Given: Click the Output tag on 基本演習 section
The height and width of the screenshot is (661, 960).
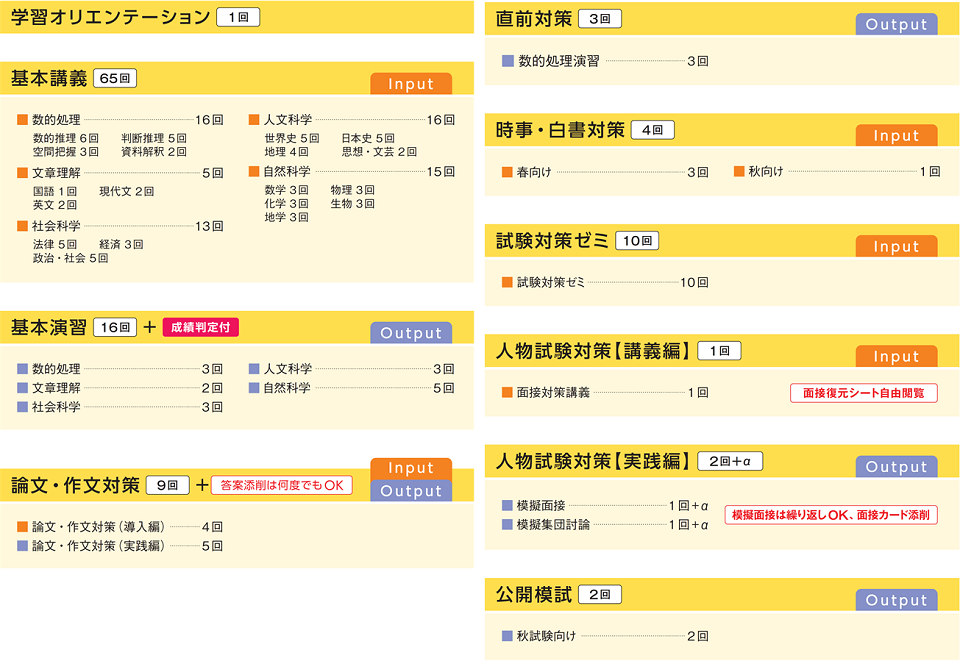Looking at the screenshot, I should pyautogui.click(x=411, y=333).
